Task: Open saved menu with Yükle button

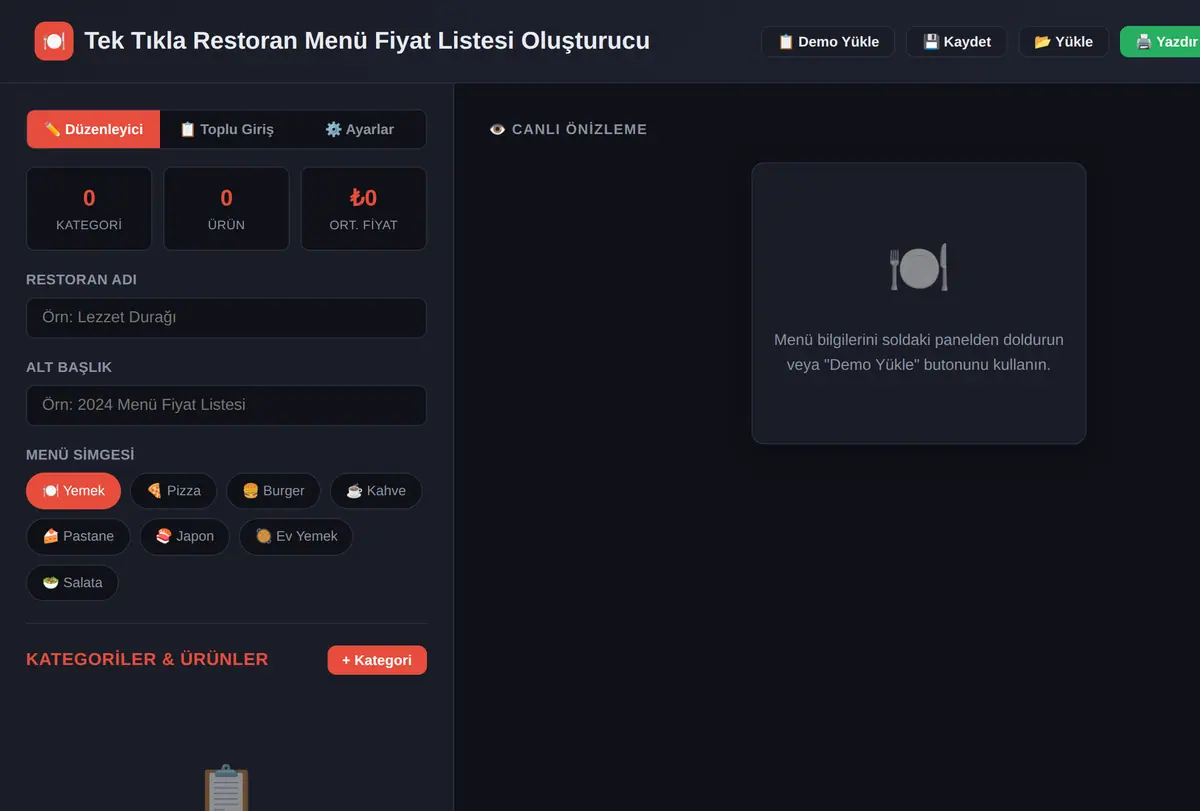Action: coord(1064,42)
